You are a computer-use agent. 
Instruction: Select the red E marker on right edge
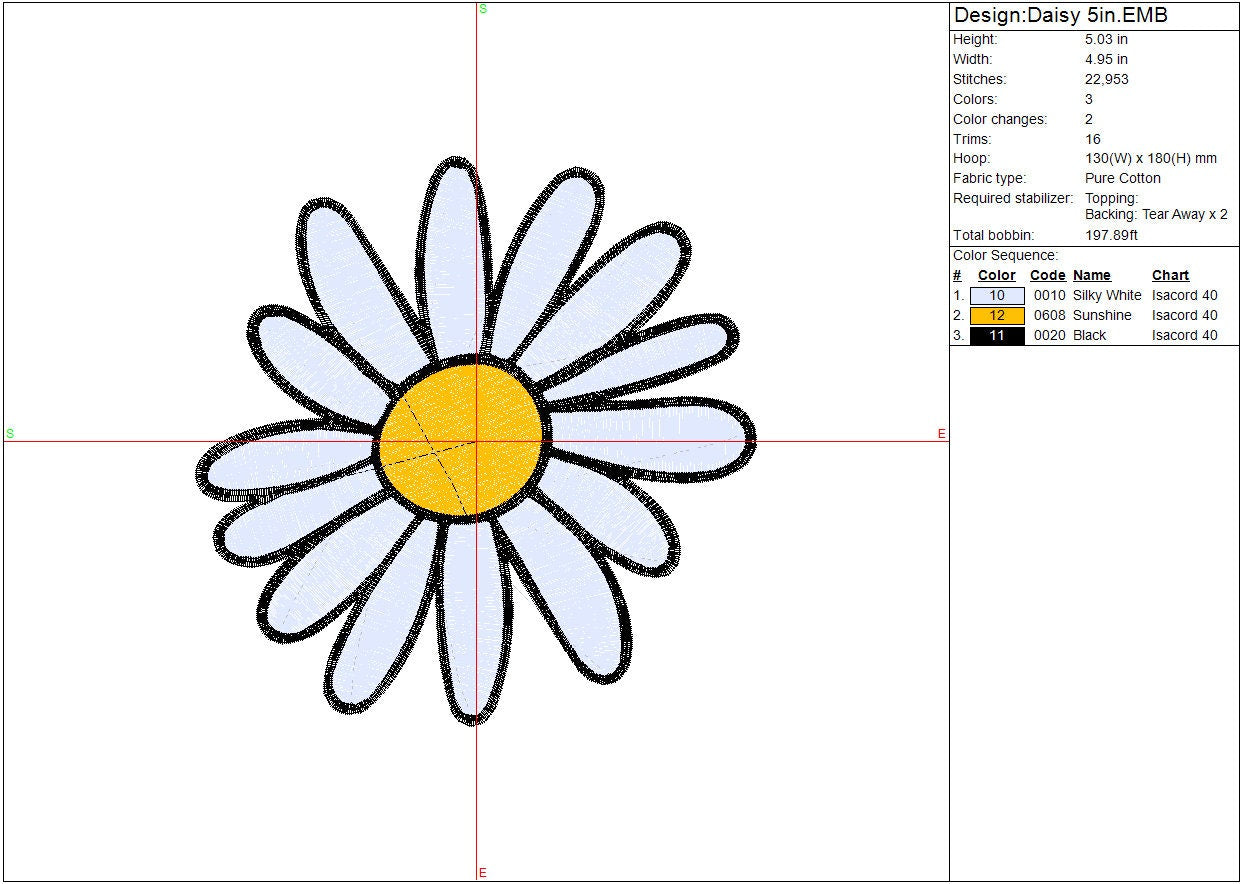point(941,434)
